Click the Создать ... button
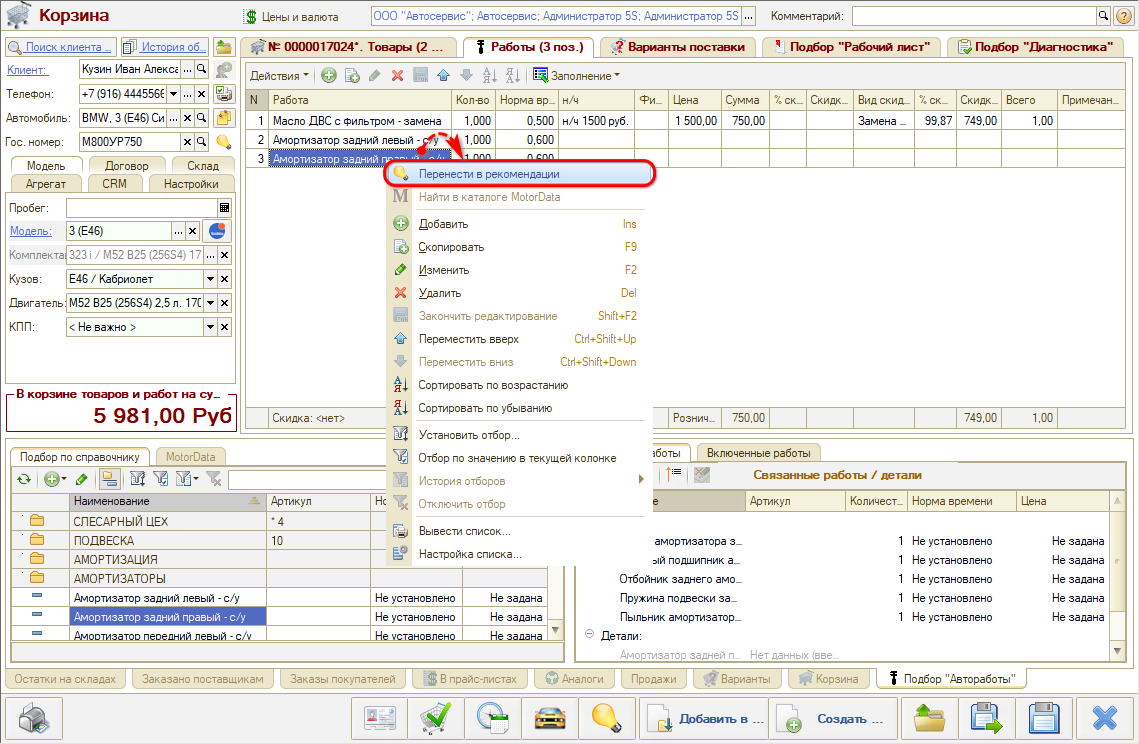The image size is (1139, 744). (833, 719)
